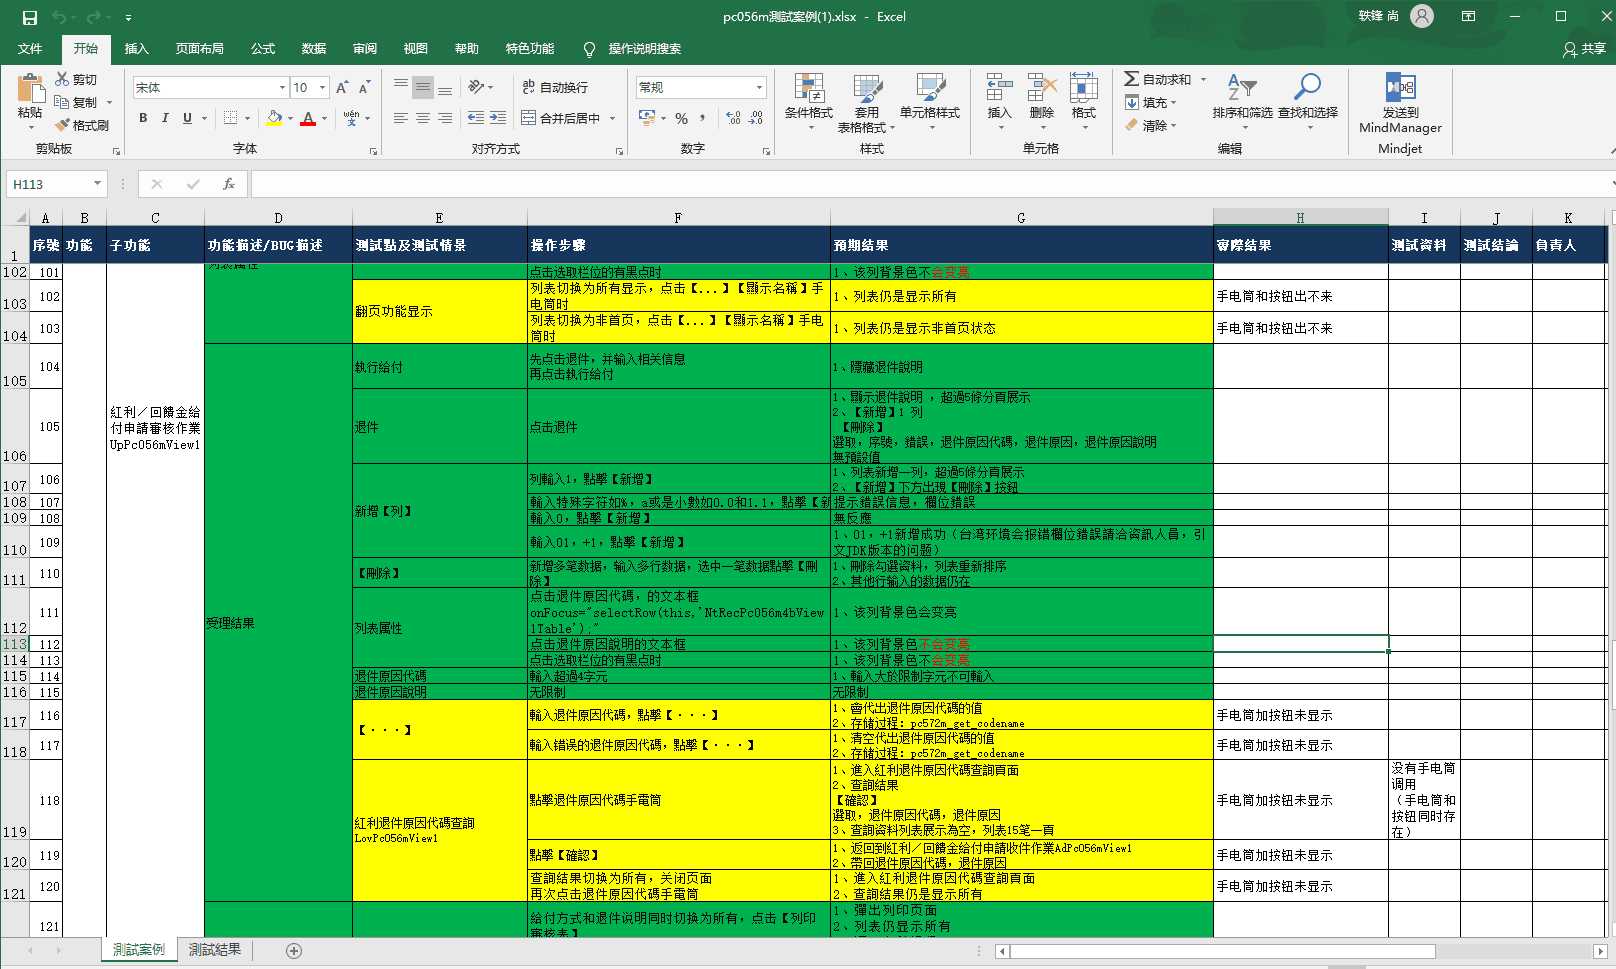
Task: Send to MindManager
Action: click(1400, 102)
